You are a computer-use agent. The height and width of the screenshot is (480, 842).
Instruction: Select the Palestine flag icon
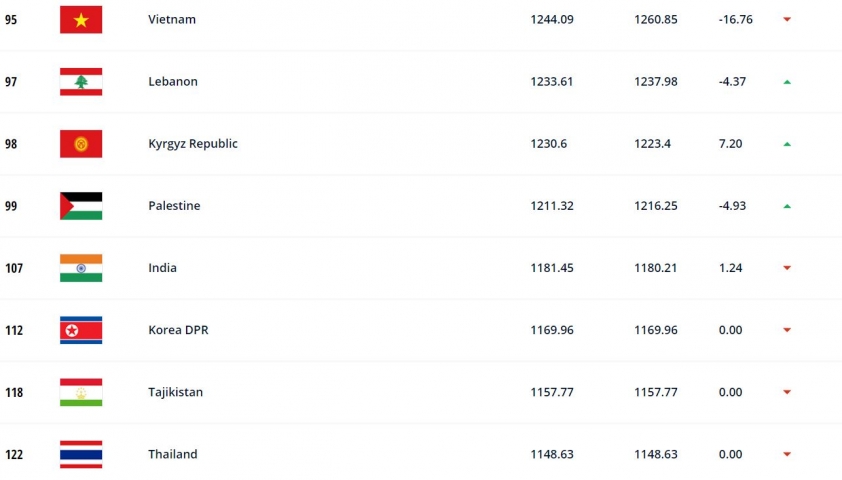click(x=81, y=206)
